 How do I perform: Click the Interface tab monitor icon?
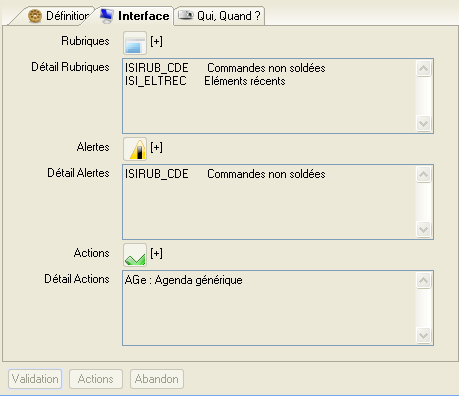pyautogui.click(x=107, y=16)
